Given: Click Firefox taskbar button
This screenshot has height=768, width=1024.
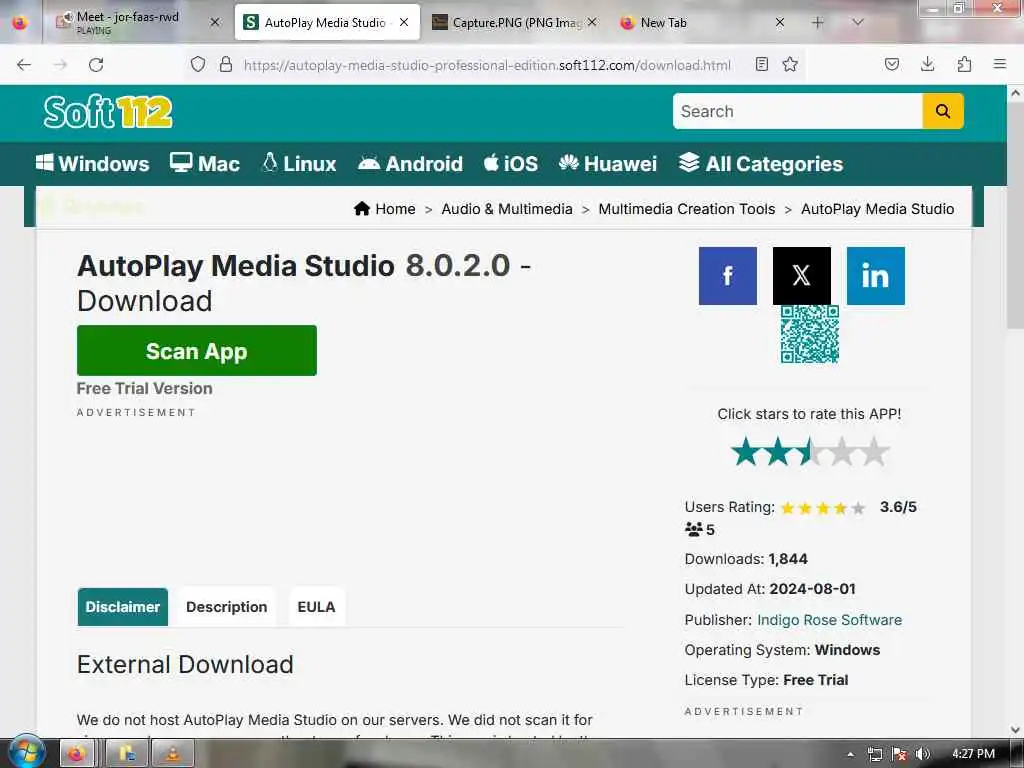Looking at the screenshot, I should pos(77,754).
